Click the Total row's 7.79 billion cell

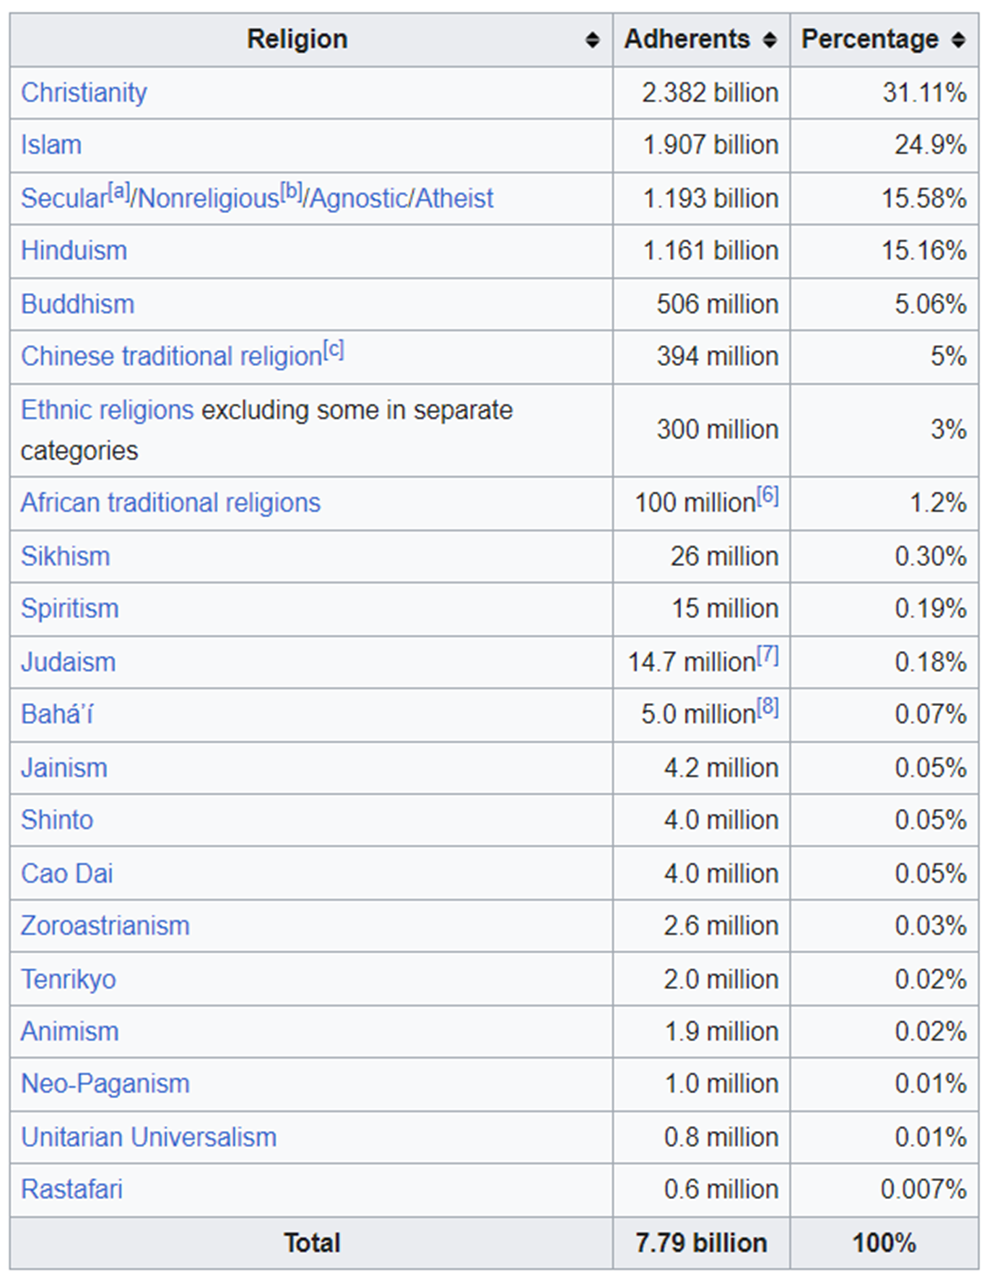point(701,1243)
